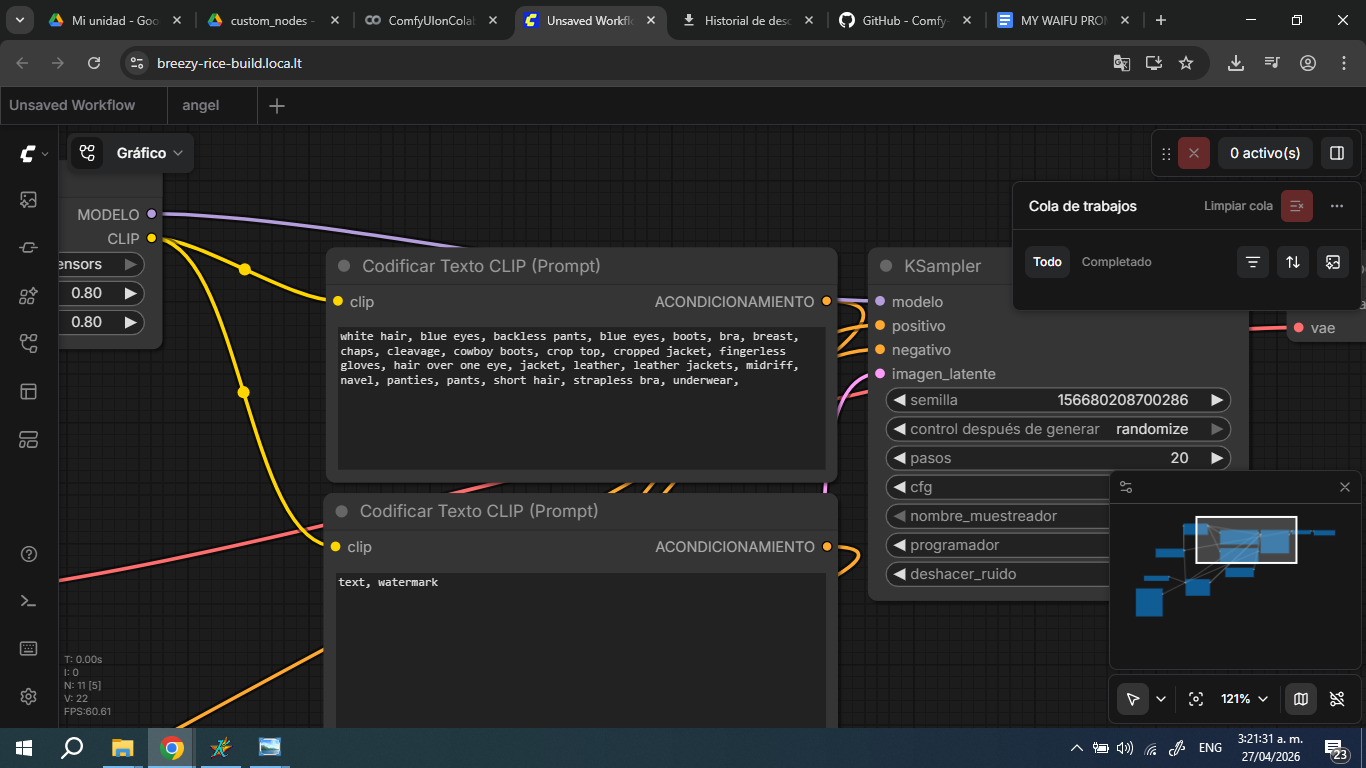The image size is (1366, 768).
Task: Toggle the console terminal icon
Action: tap(29, 601)
